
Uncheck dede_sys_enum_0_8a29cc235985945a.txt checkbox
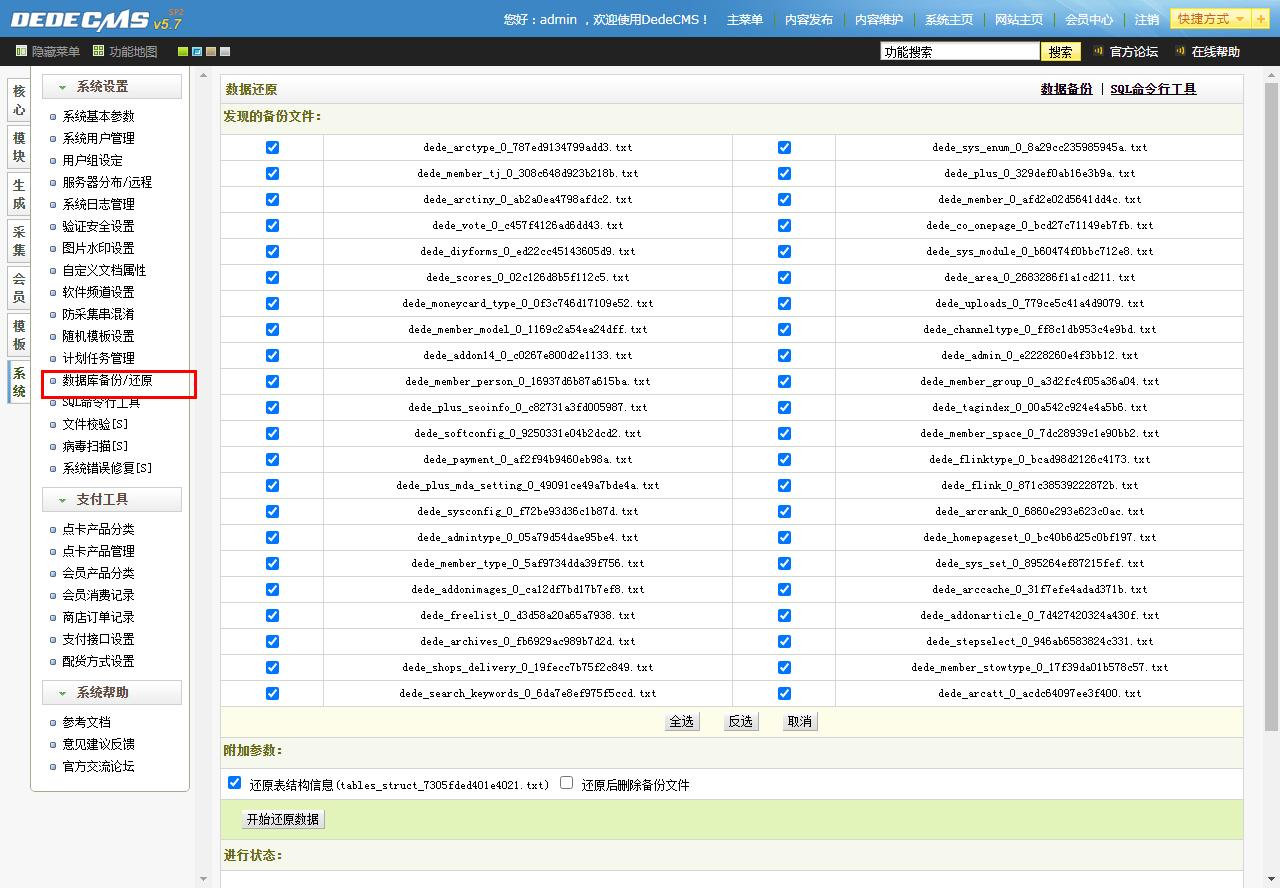click(784, 147)
